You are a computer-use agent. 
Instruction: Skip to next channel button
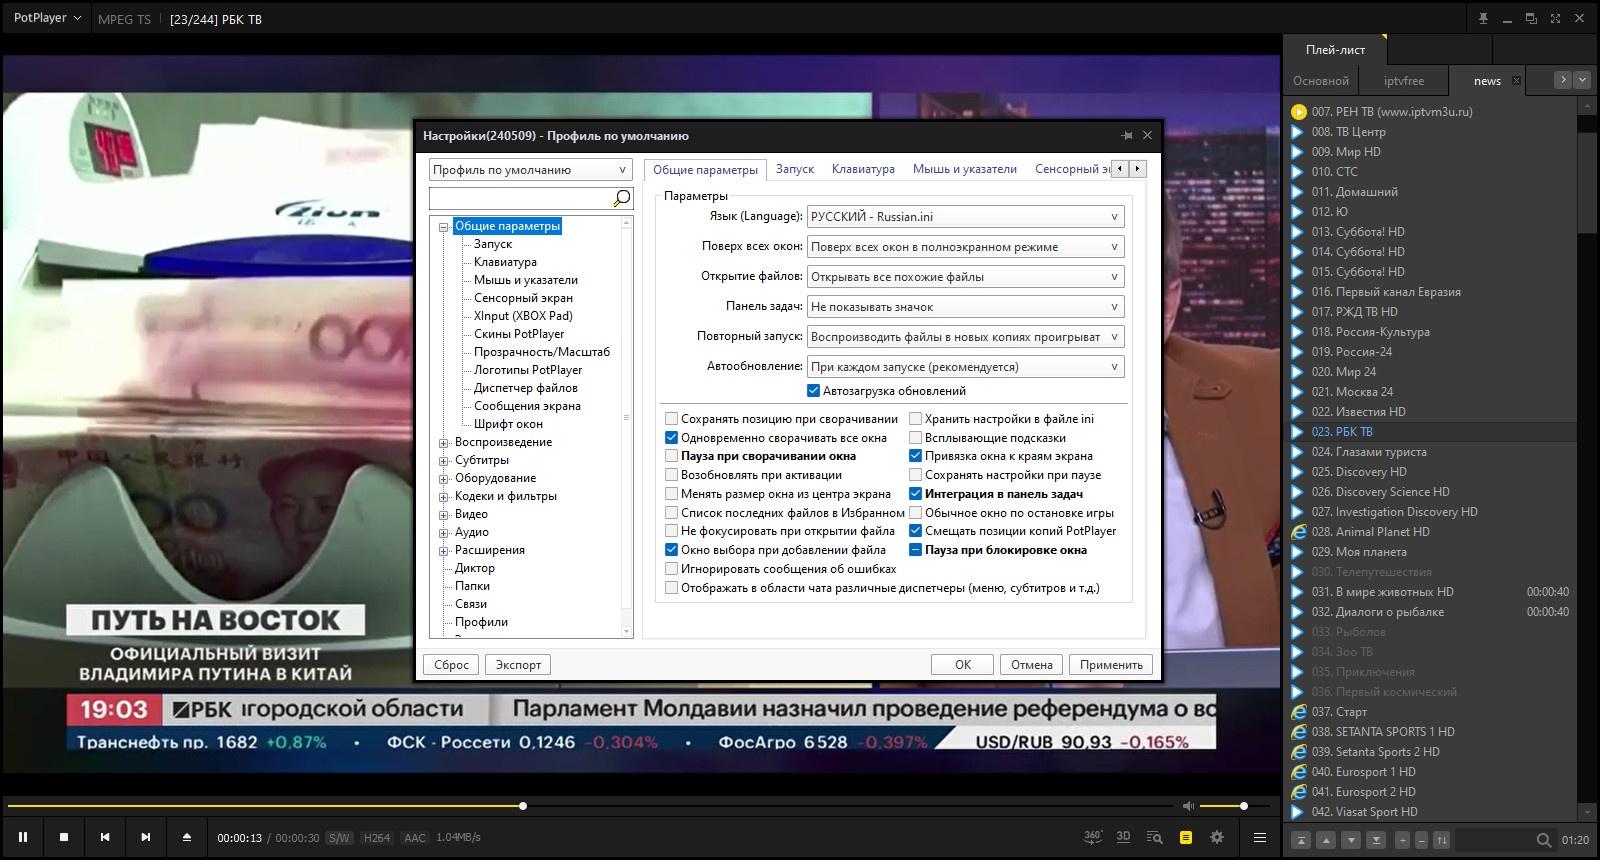146,837
